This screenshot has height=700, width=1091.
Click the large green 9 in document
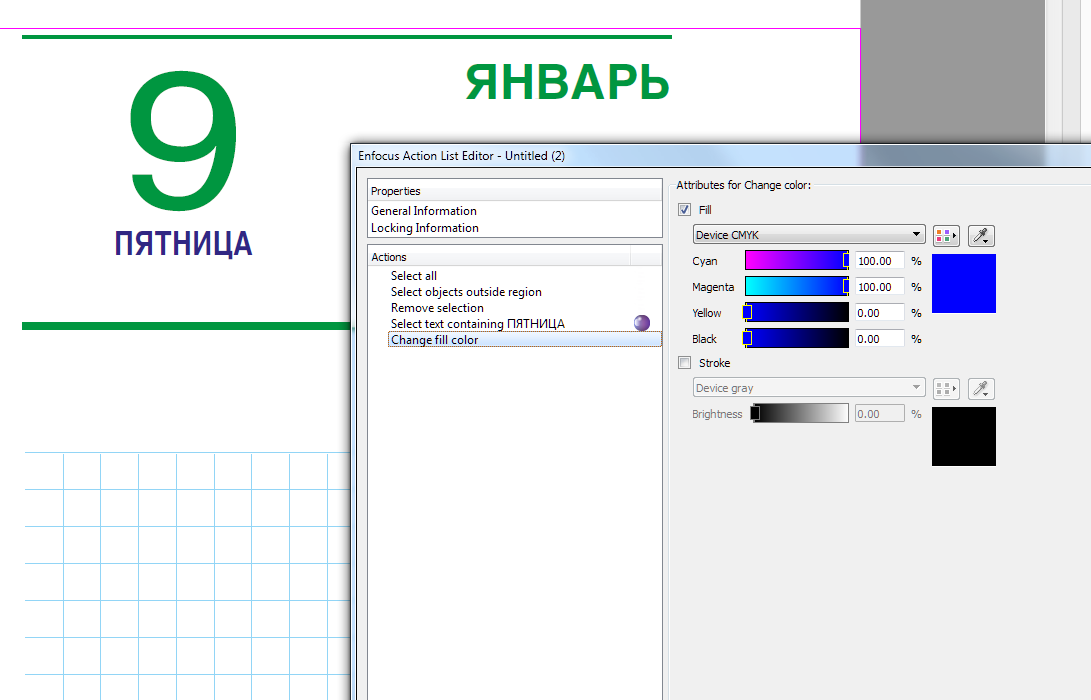184,141
